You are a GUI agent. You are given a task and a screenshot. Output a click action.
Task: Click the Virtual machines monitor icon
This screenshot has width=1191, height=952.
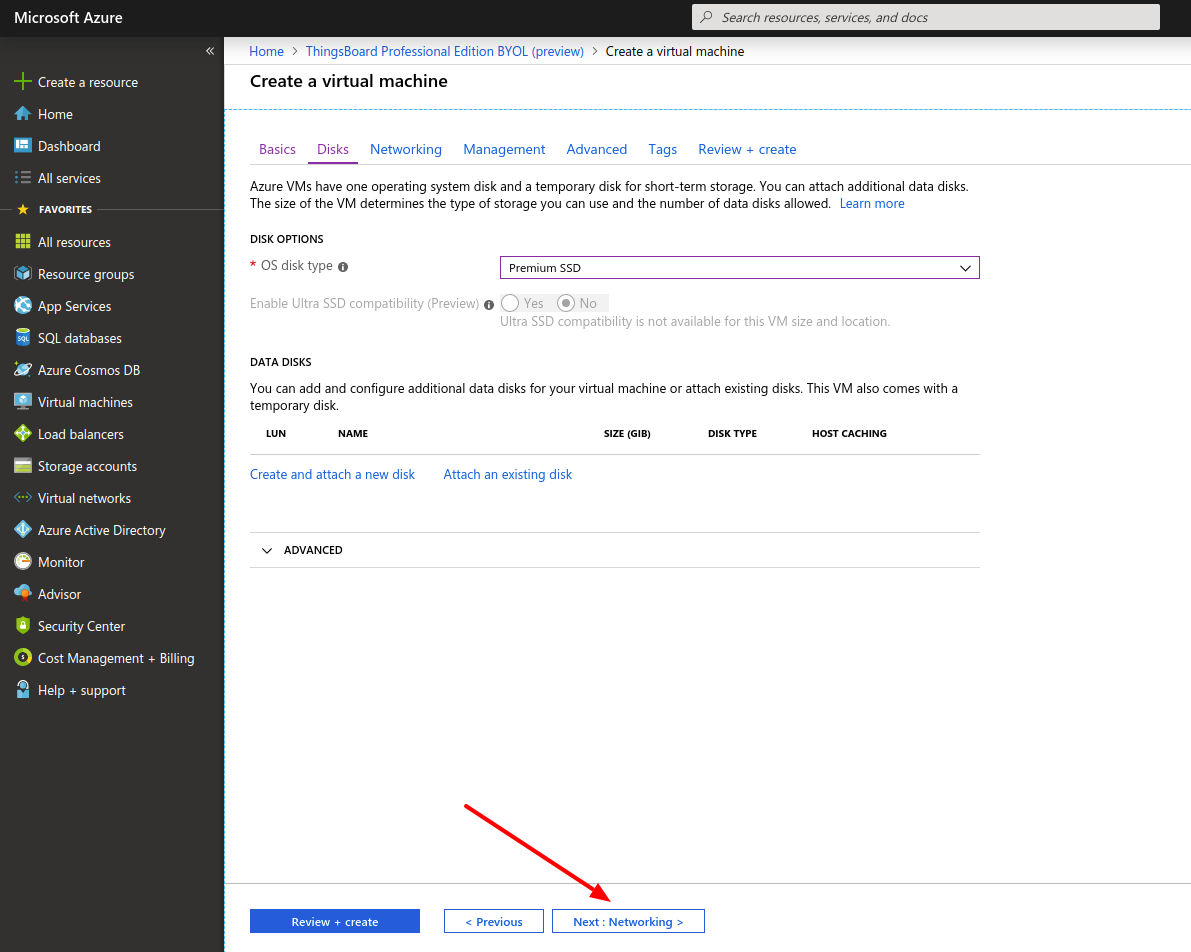(23, 401)
